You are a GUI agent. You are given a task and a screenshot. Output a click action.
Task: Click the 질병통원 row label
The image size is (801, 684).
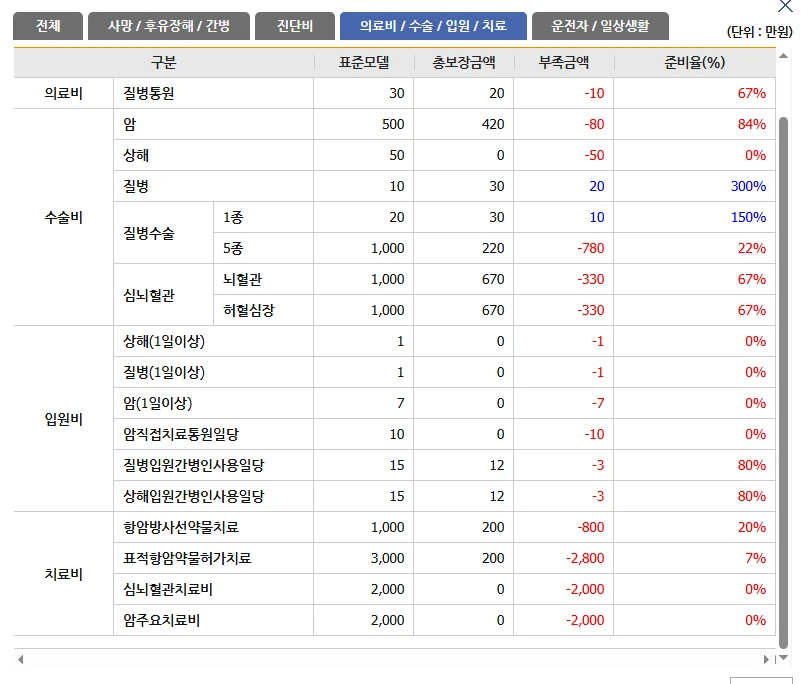pyautogui.click(x=149, y=93)
